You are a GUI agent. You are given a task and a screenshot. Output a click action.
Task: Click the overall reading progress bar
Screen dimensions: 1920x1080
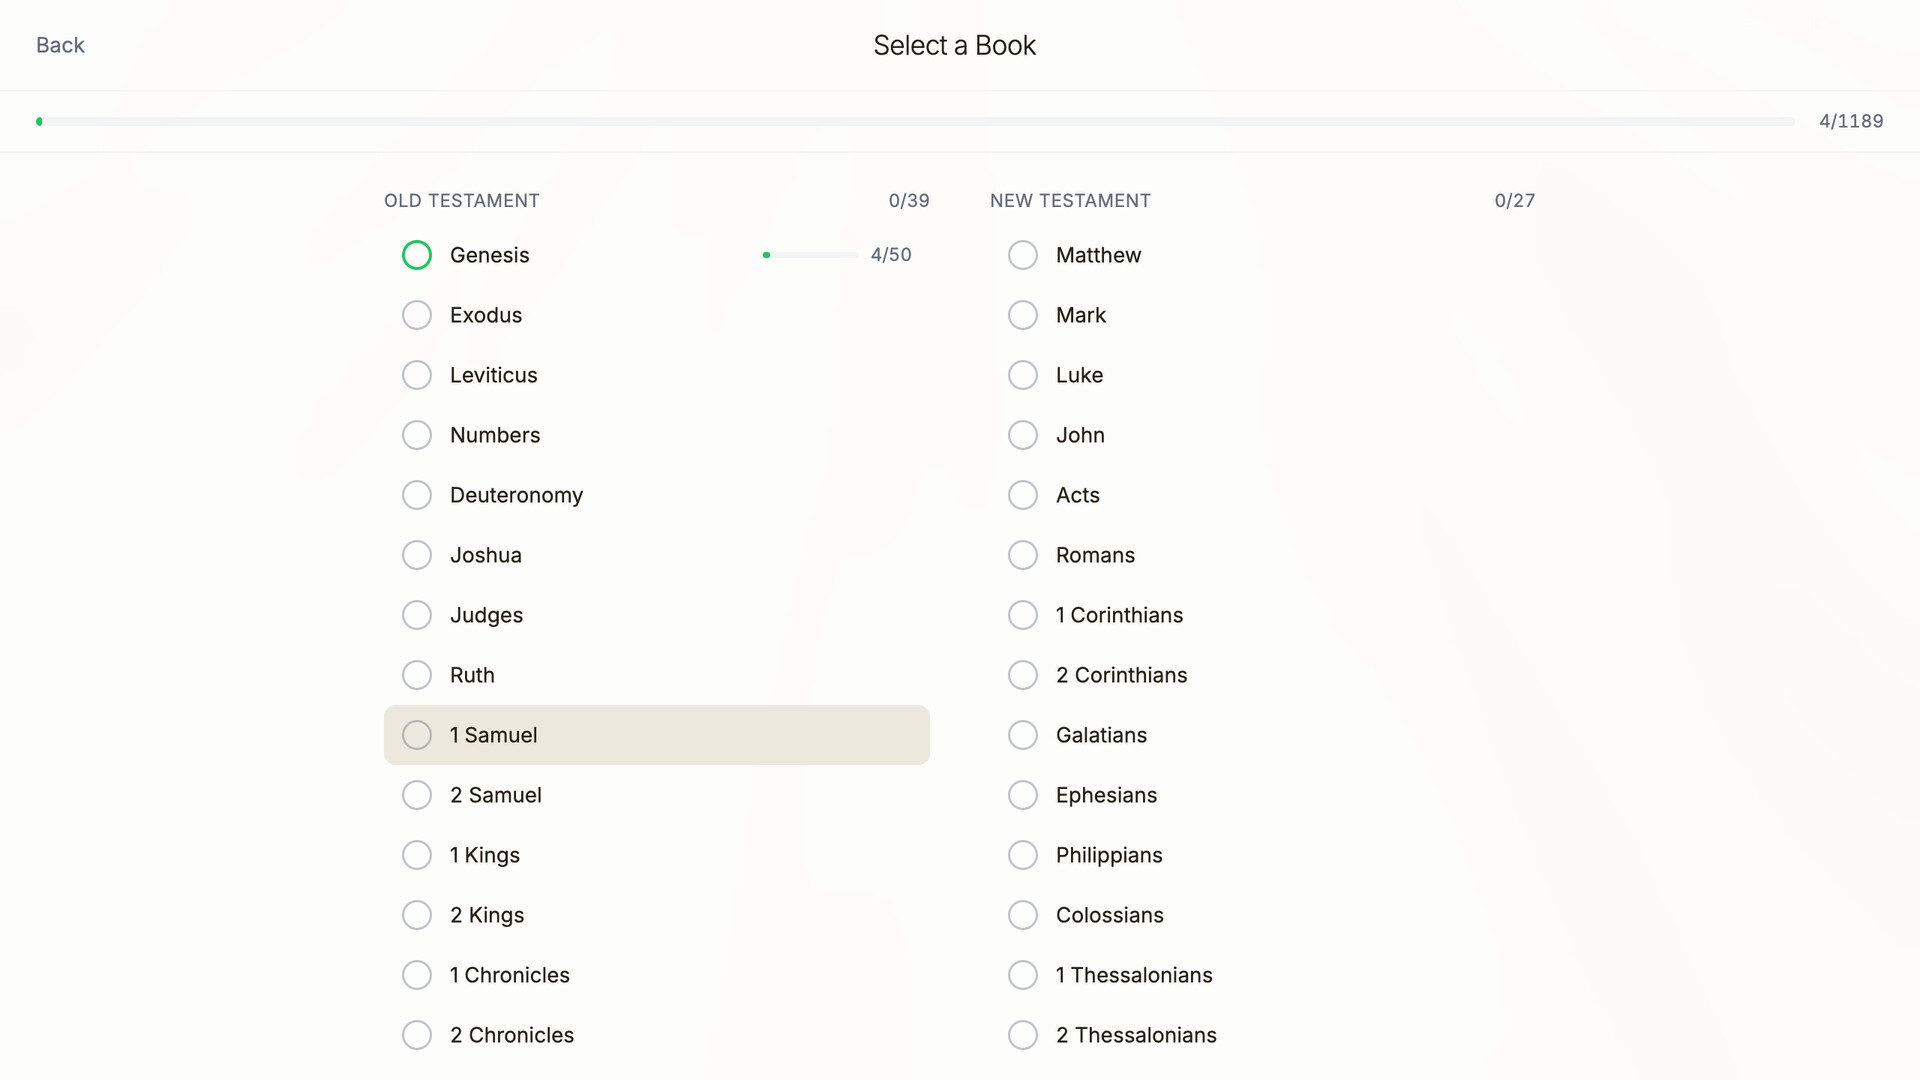[x=915, y=121]
